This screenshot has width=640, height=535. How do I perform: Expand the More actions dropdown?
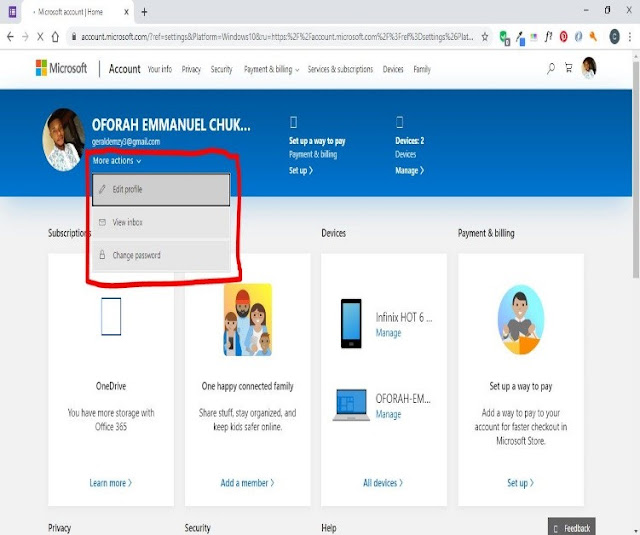pos(117,161)
